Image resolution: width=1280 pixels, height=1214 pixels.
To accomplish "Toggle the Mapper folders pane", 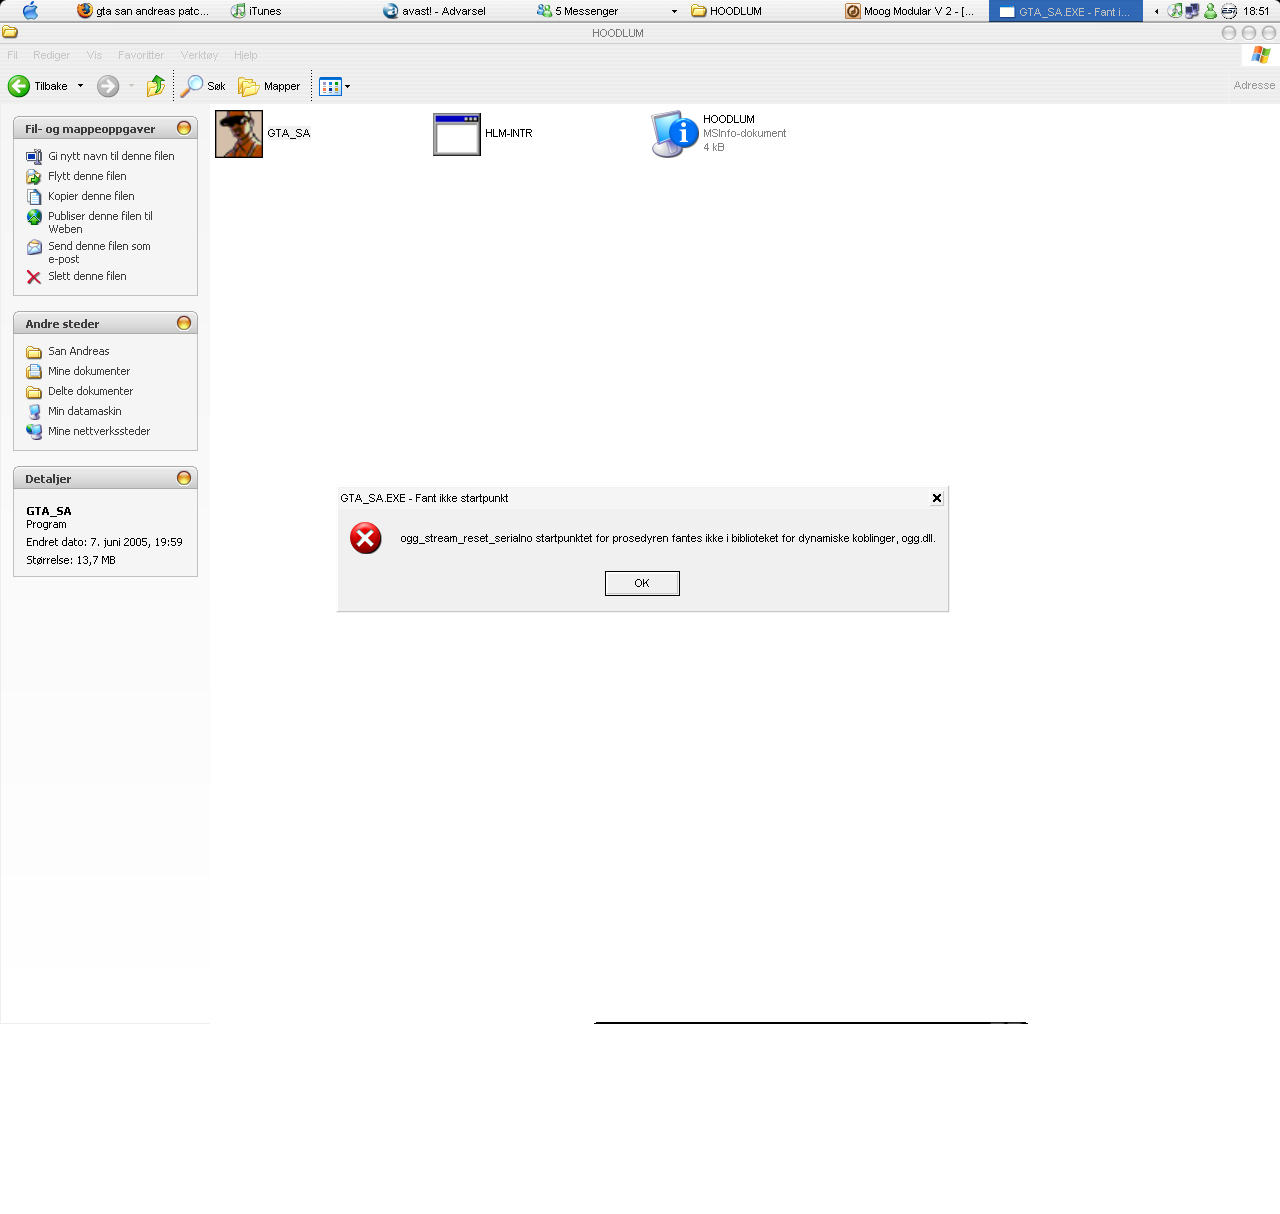I will pos(269,86).
